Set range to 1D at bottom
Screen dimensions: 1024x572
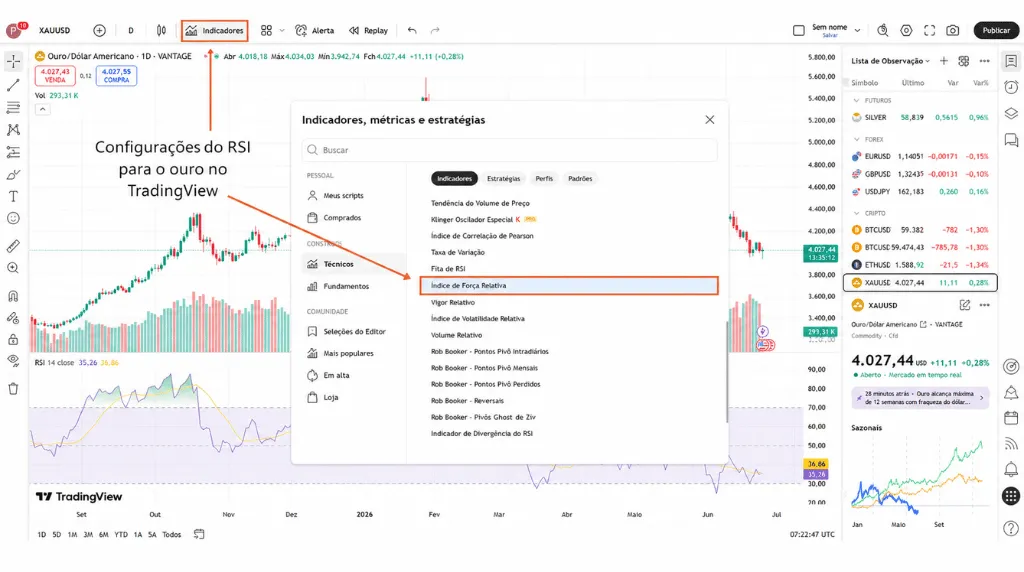42,535
